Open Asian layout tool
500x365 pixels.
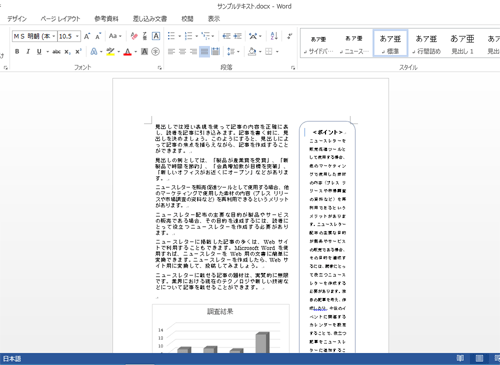pos(253,36)
